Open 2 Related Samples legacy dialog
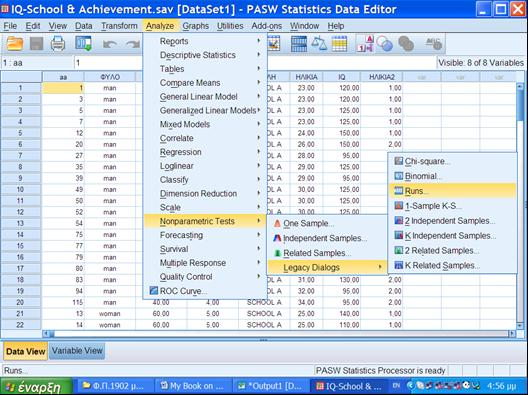Viewport: 528px width, 395px height. (x=452, y=251)
